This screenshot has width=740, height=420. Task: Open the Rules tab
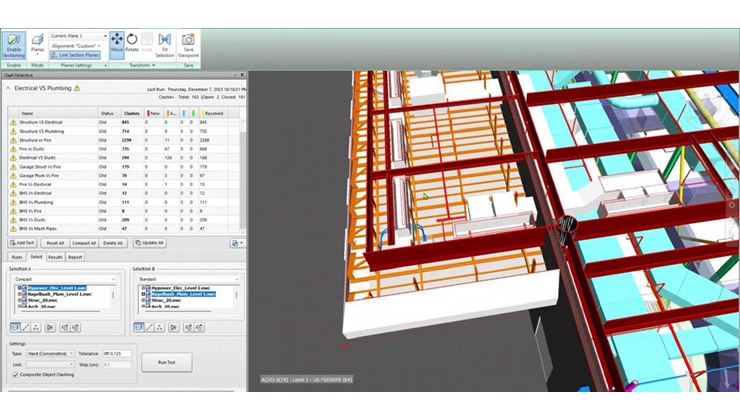tap(17, 257)
